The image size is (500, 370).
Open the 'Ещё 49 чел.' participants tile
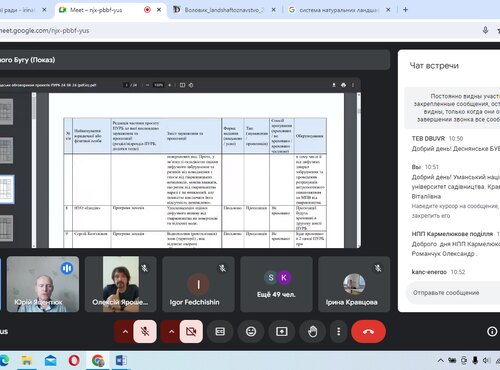coord(276,284)
